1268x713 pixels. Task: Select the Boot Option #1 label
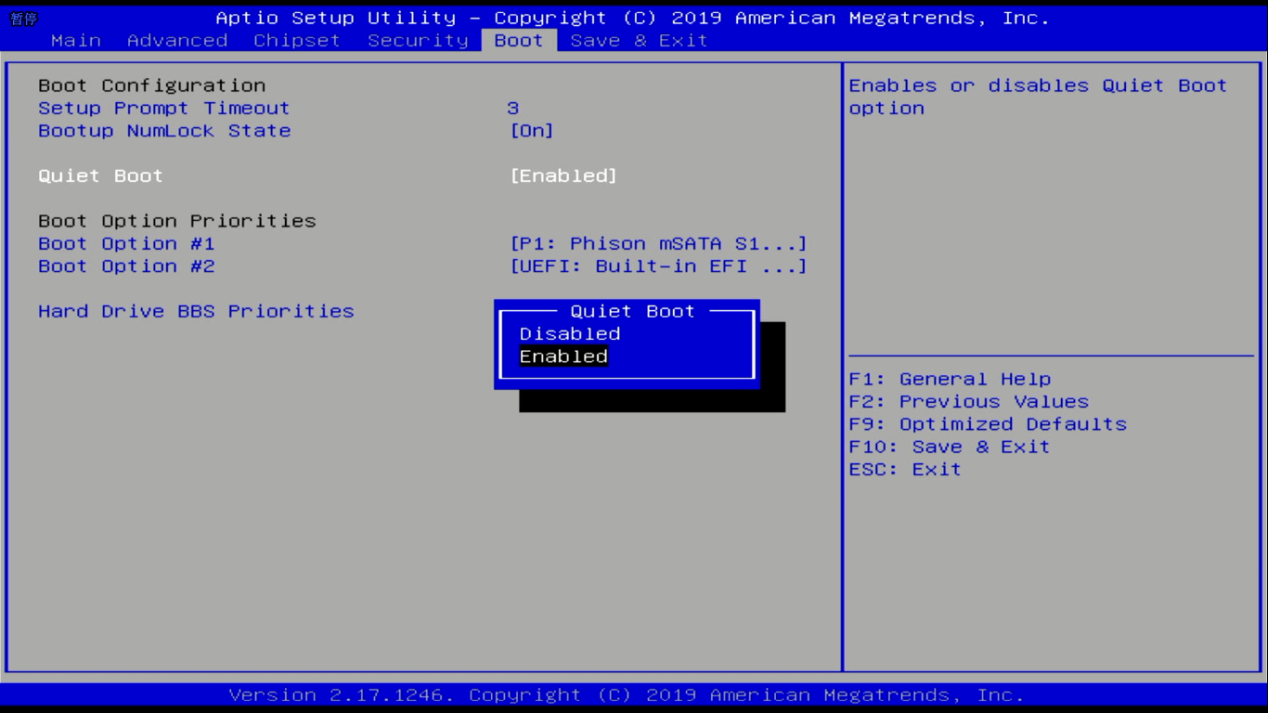[x=126, y=244]
